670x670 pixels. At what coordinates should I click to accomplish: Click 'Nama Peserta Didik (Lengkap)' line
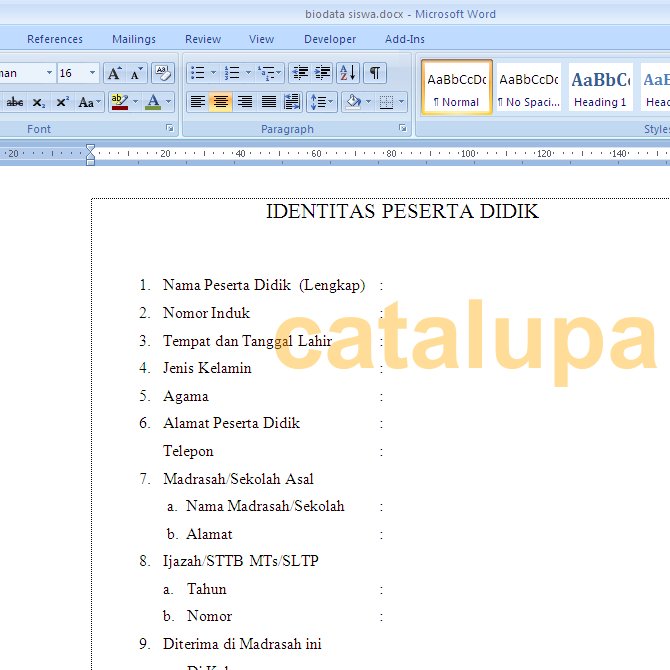(264, 285)
